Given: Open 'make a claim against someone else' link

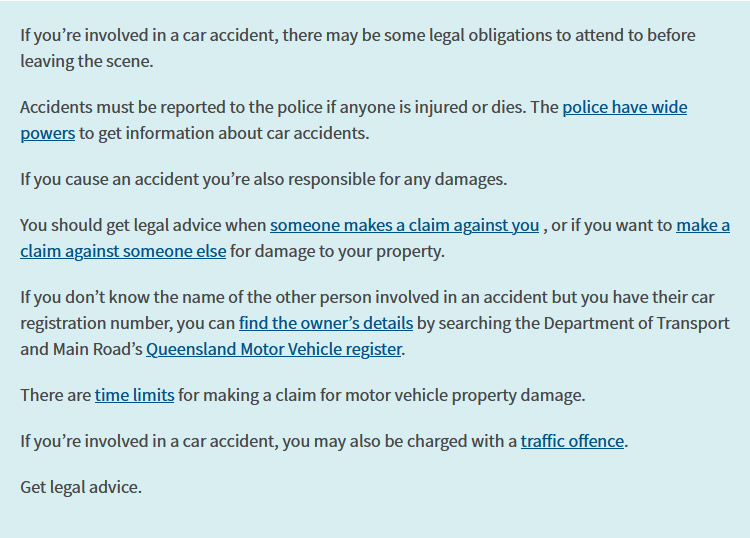Looking at the screenshot, I should coord(122,251).
